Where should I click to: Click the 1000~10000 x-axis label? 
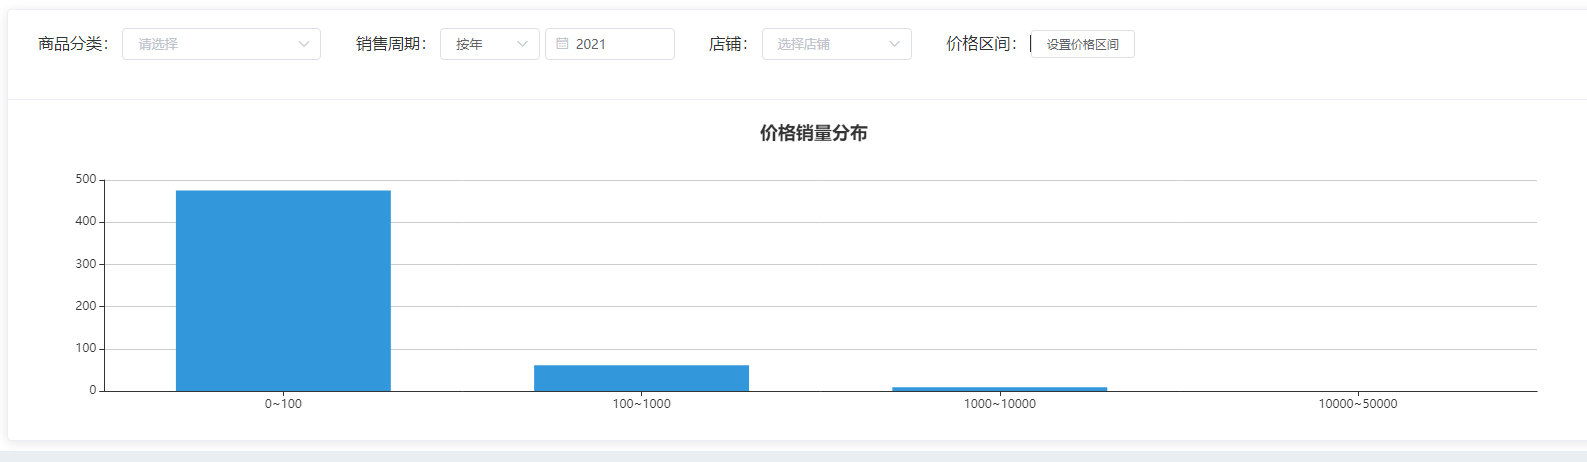[x=999, y=404]
